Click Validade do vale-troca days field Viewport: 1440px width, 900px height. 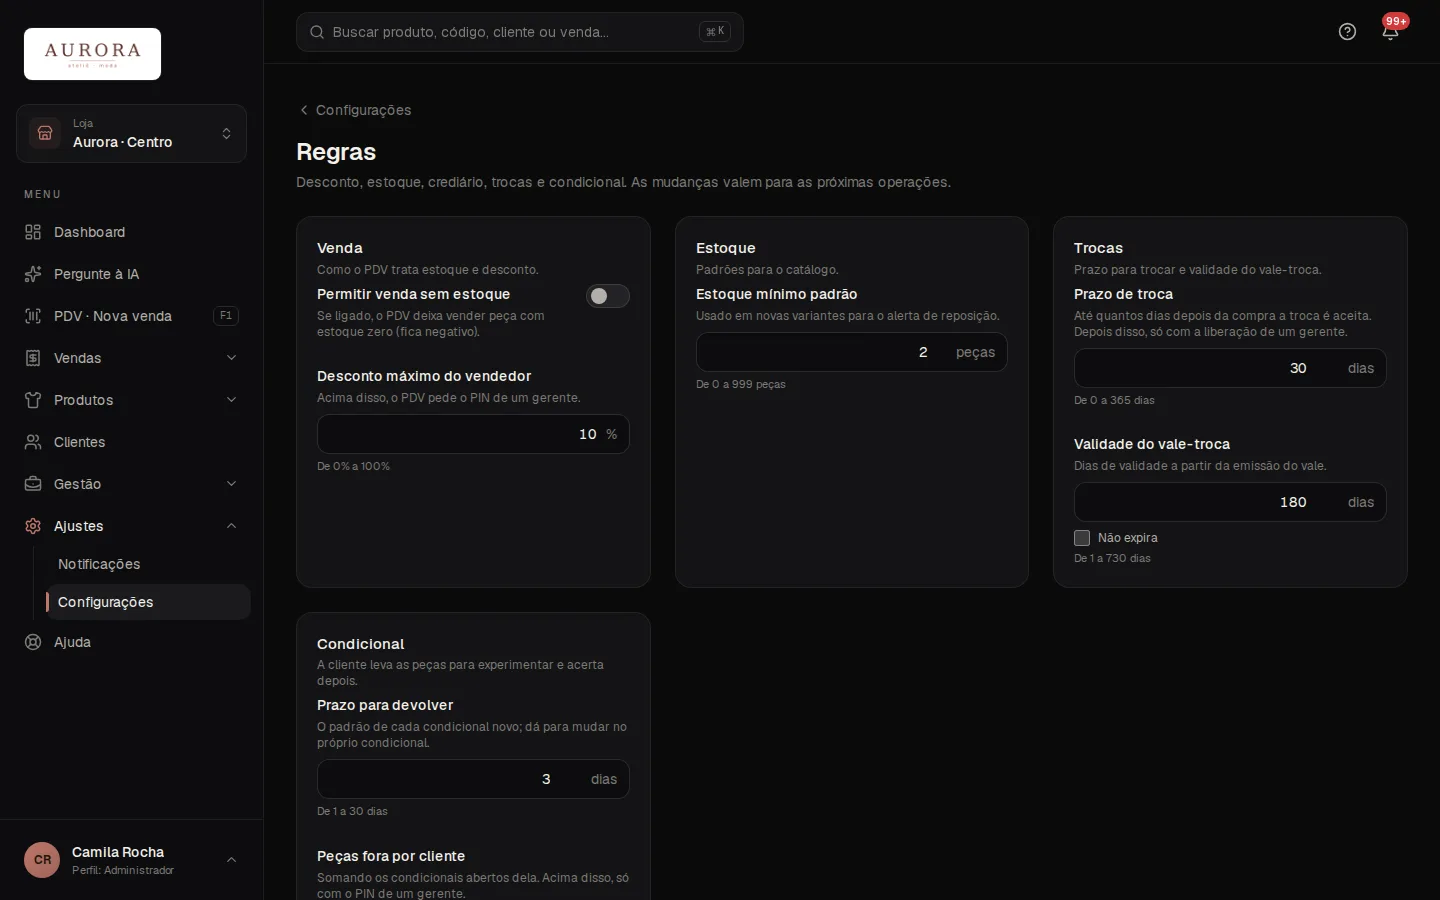tap(1230, 502)
